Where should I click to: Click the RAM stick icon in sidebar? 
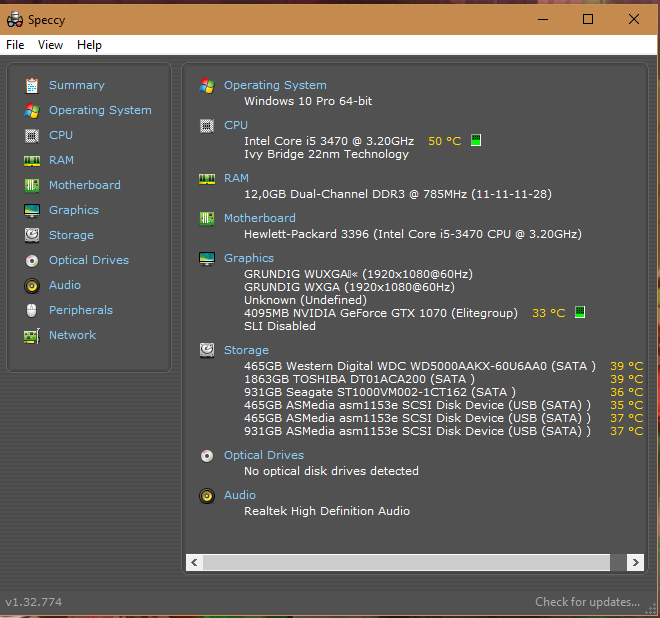pos(32,160)
